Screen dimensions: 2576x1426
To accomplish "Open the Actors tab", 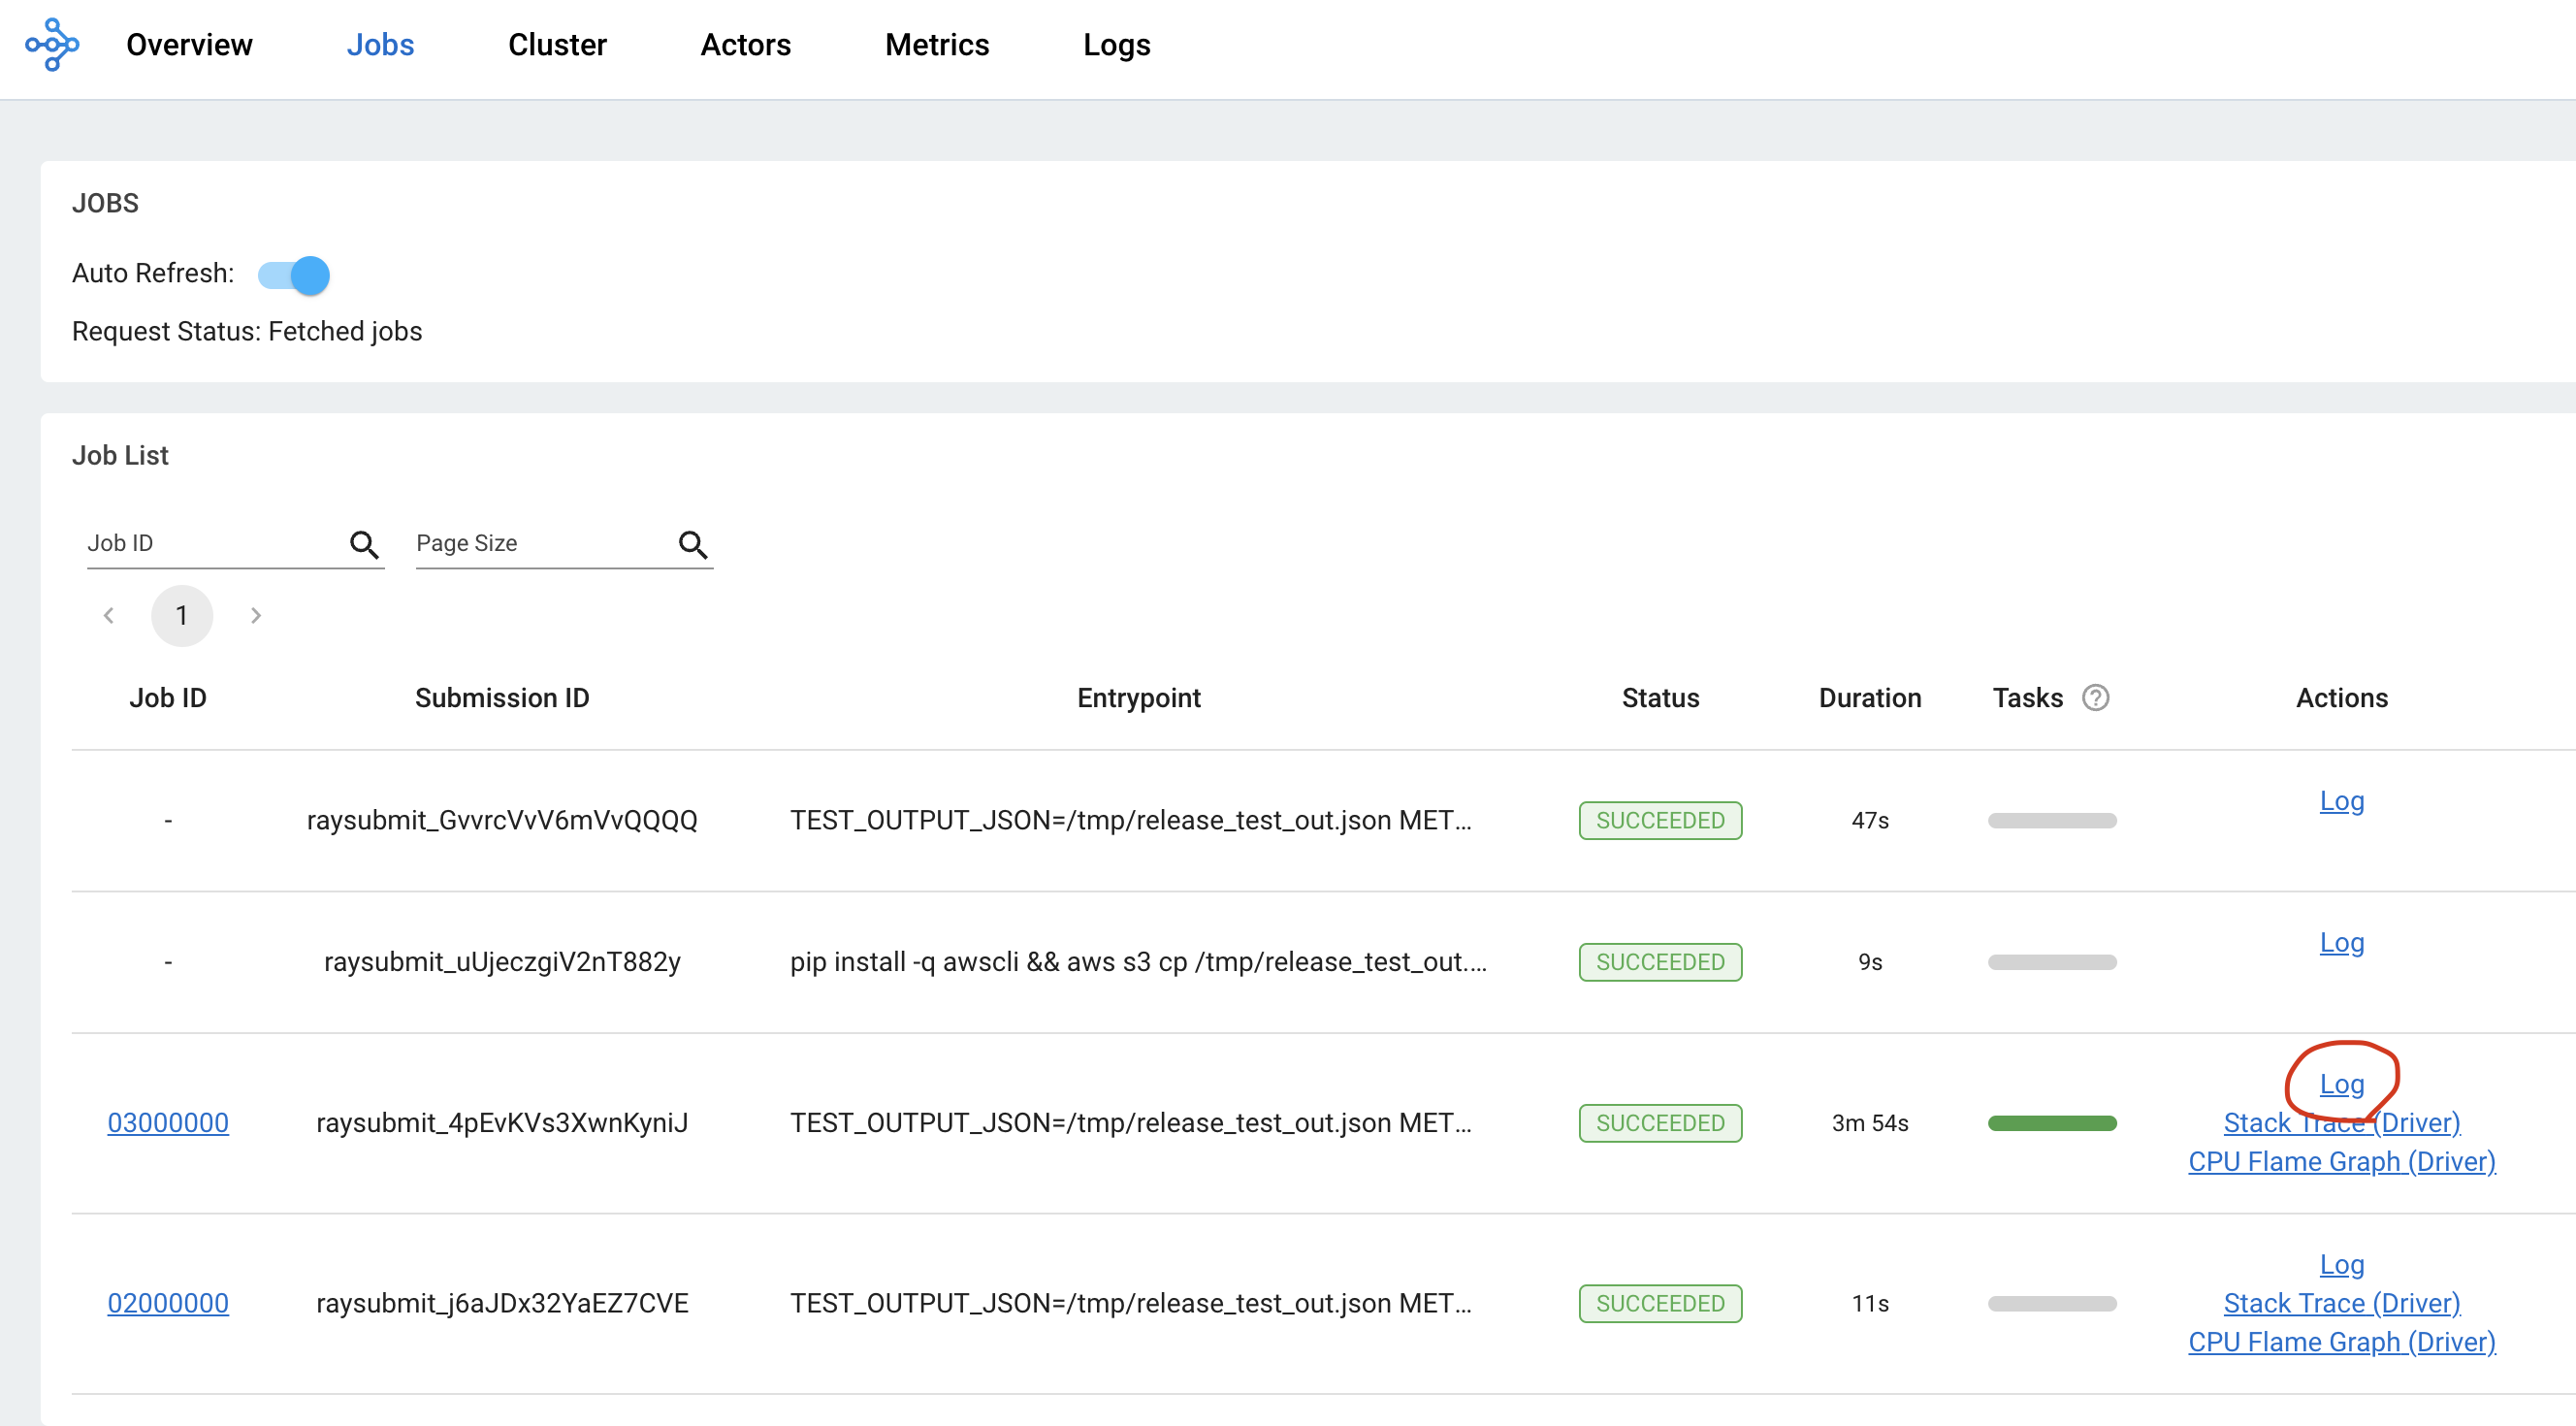I will pyautogui.click(x=745, y=45).
